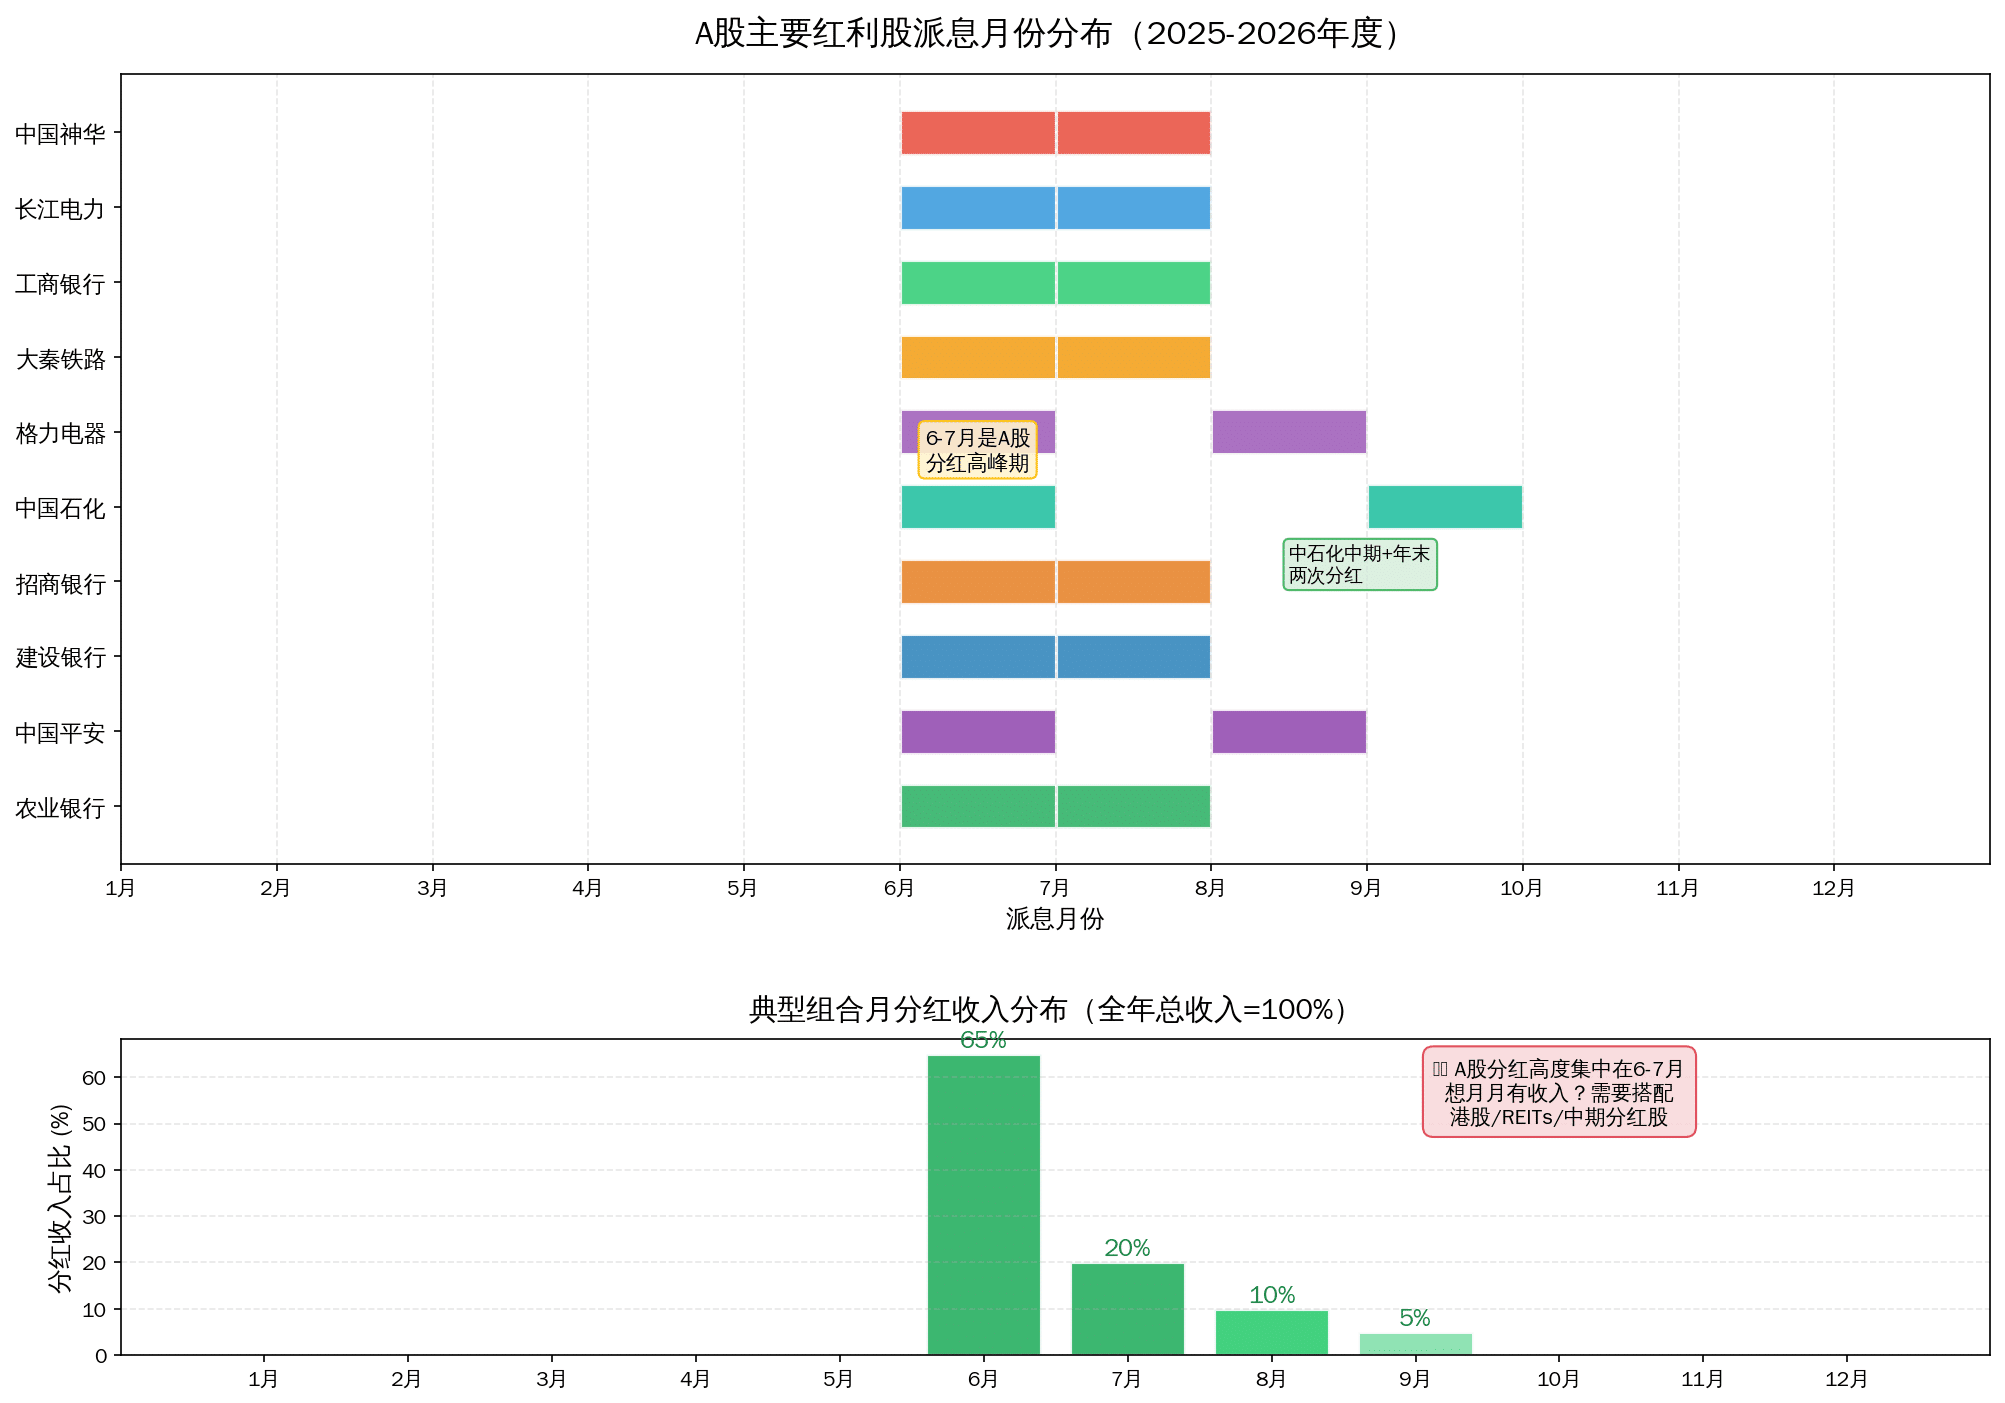Click the 工商银行 row label
This screenshot has height=1403, width=2005.
(x=60, y=284)
